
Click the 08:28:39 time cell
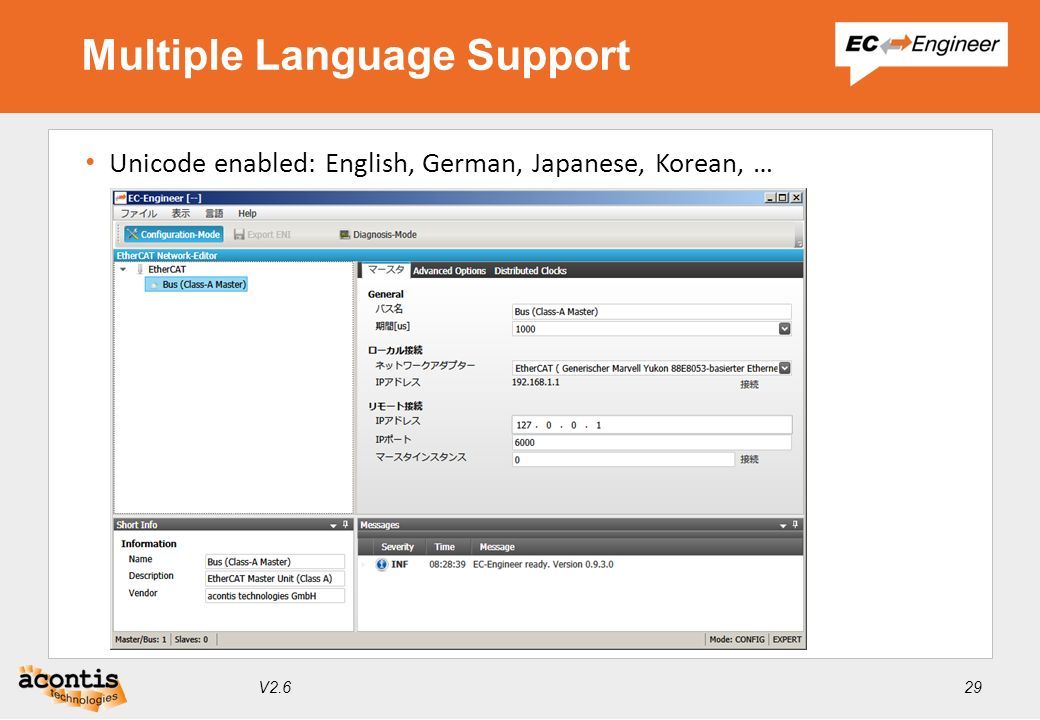[x=447, y=565]
